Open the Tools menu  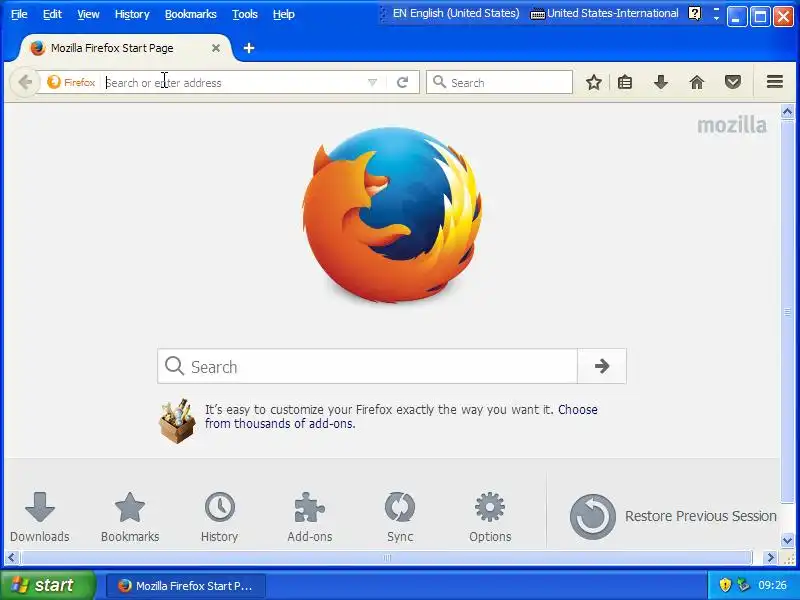point(245,14)
